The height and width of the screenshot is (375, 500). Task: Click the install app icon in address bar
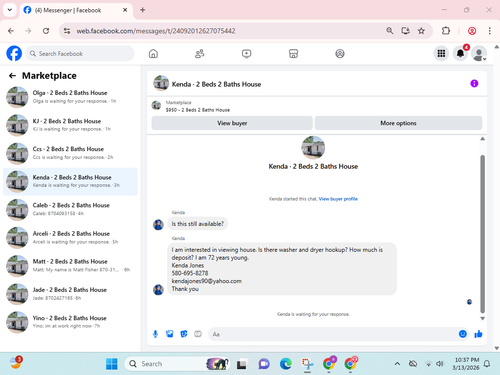(x=406, y=31)
